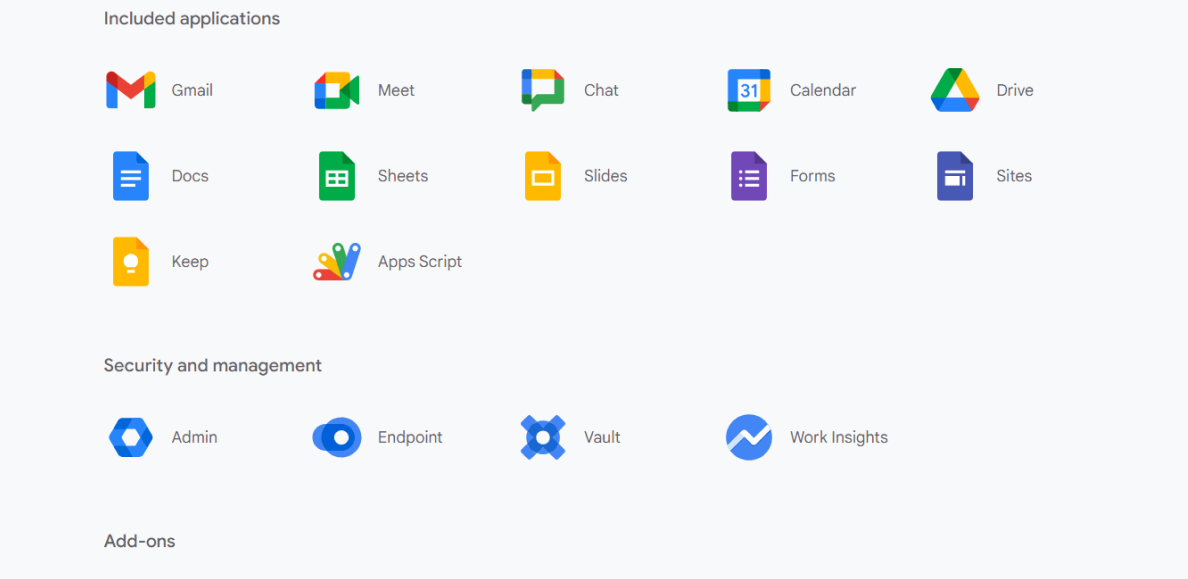Select the Google Chat icon
Image resolution: width=1188 pixels, height=579 pixels.
tap(542, 89)
